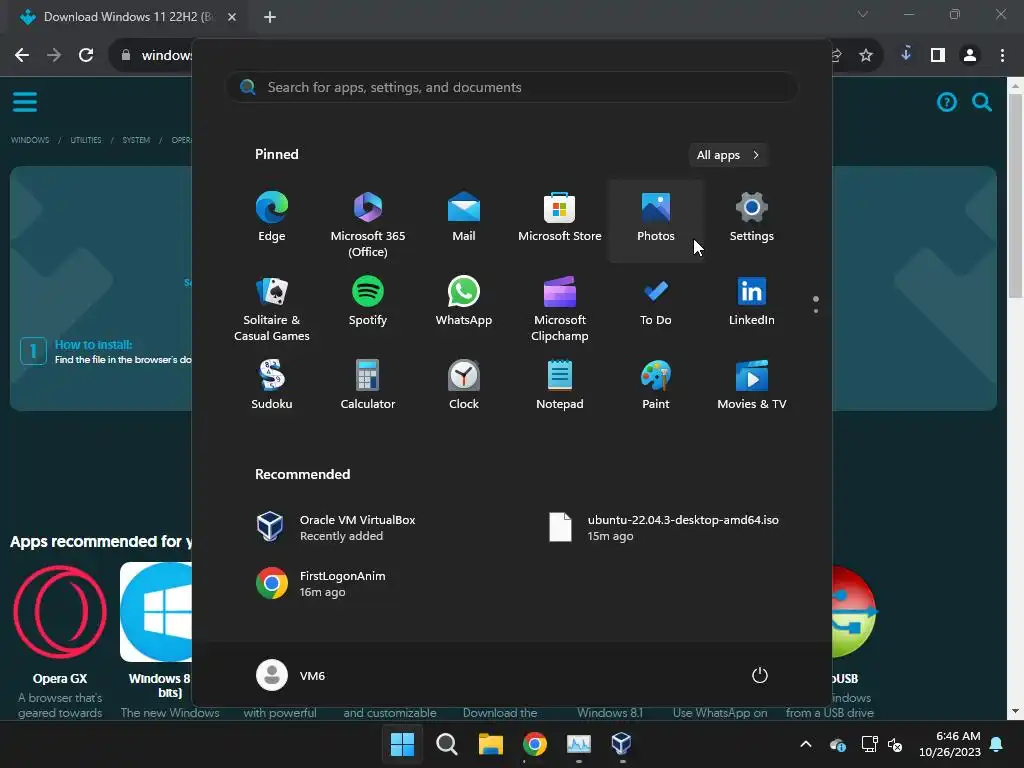
Task: Open Notepad from pinned apps
Action: point(560,385)
